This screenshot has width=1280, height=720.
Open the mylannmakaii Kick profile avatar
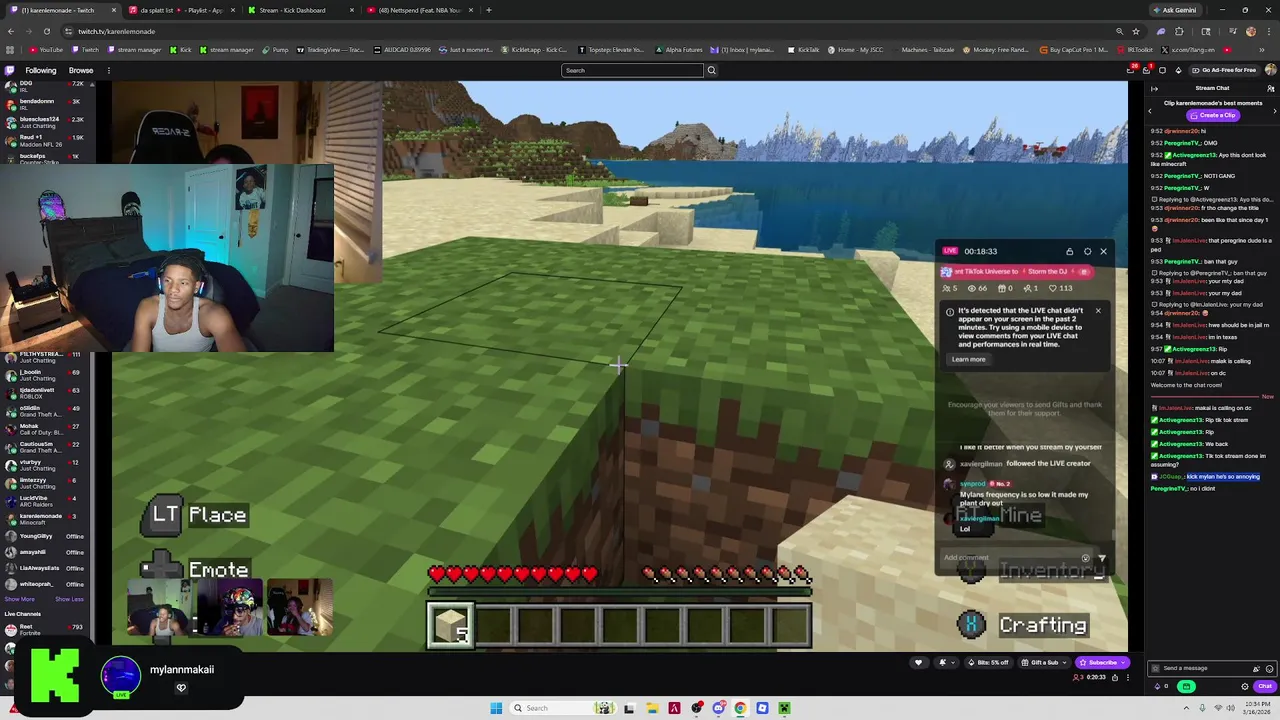[x=121, y=675]
